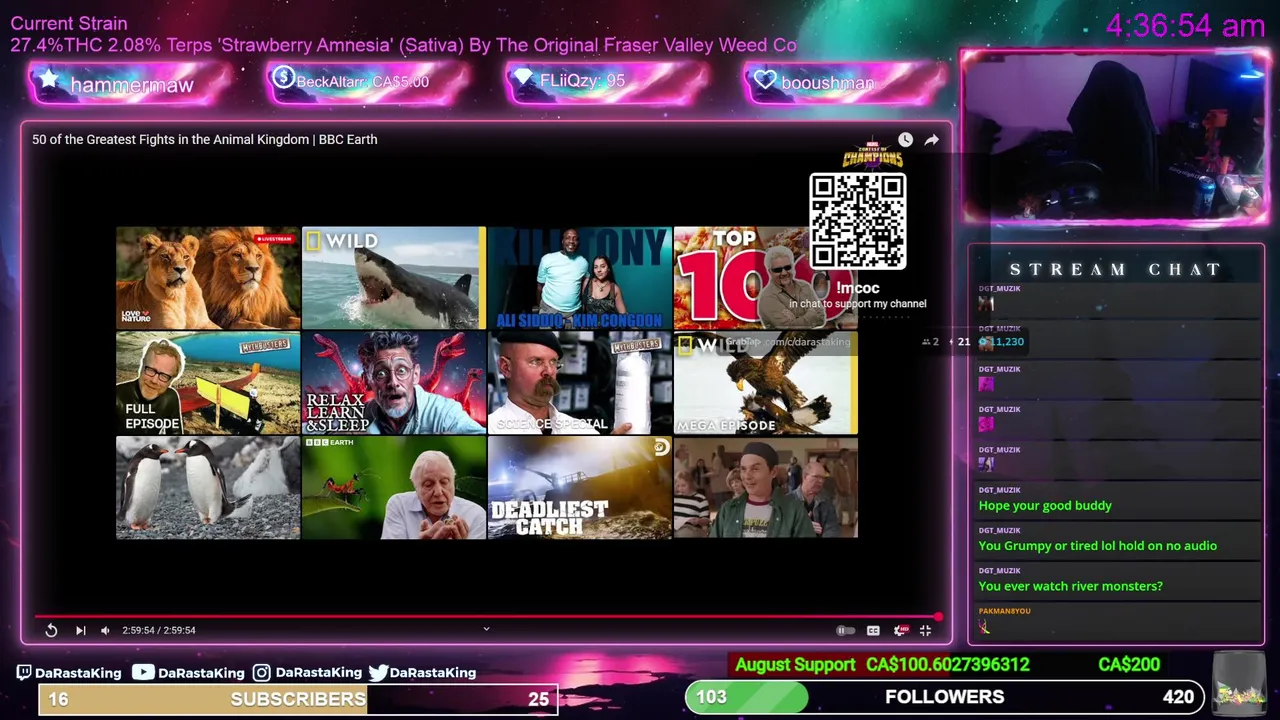Open MythBusters Full Episode thumbnail
Viewport: 1280px width, 720px height.
point(208,383)
